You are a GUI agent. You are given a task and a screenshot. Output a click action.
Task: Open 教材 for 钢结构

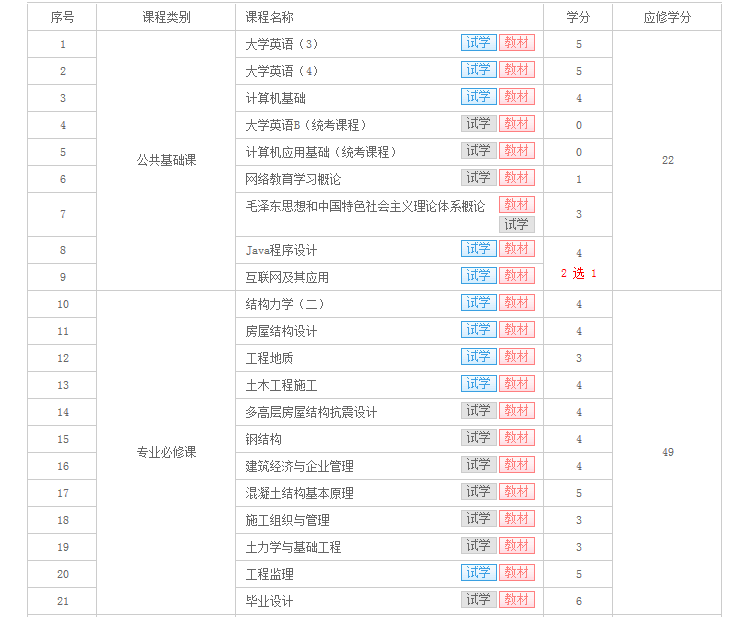516,438
